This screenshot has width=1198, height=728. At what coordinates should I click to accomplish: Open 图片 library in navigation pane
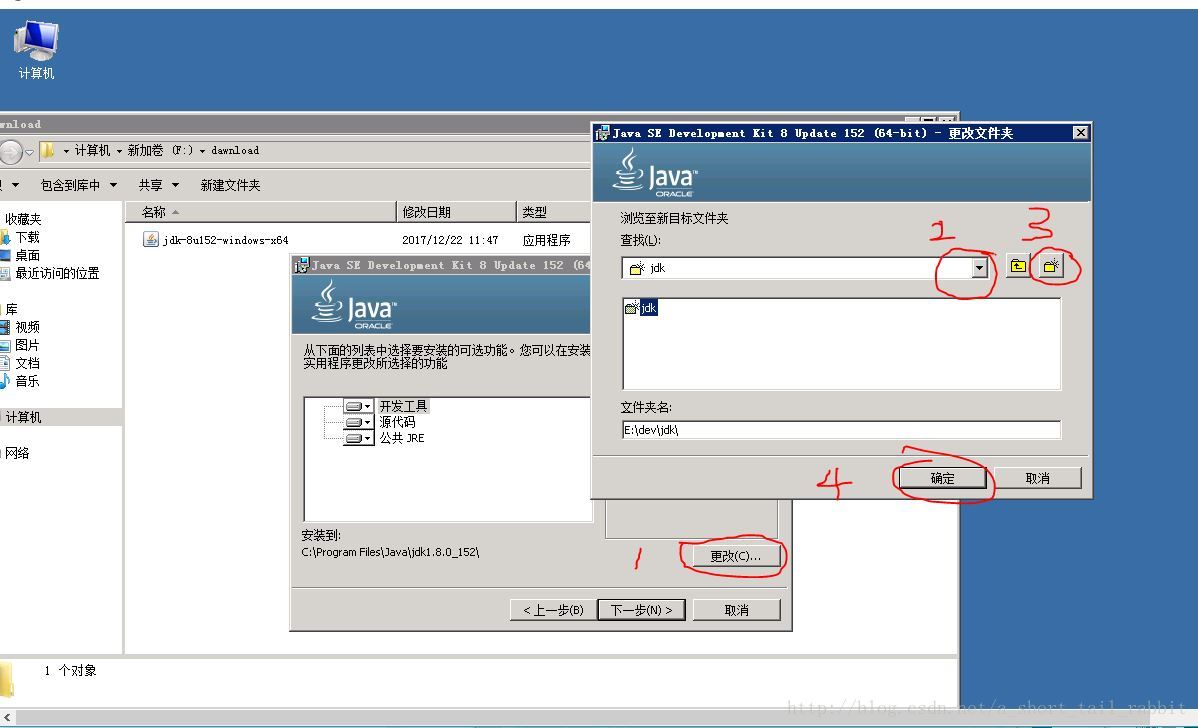pyautogui.click(x=28, y=345)
